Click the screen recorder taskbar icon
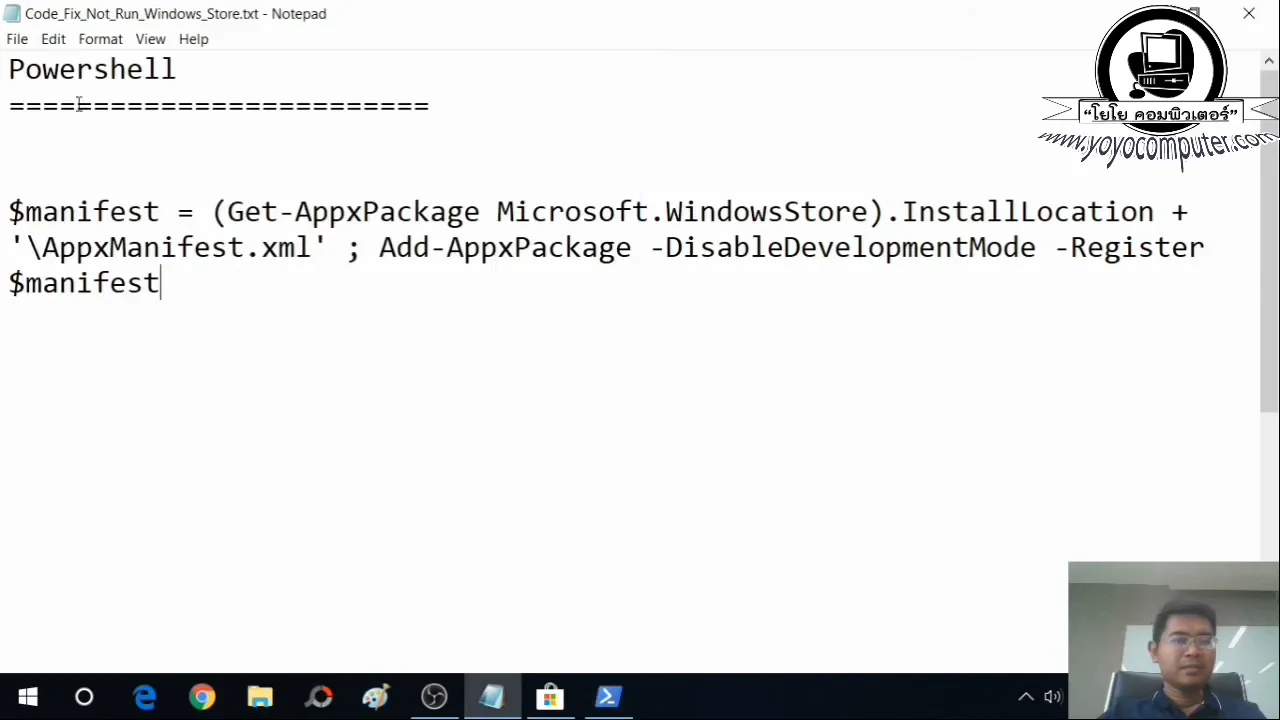 click(318, 696)
